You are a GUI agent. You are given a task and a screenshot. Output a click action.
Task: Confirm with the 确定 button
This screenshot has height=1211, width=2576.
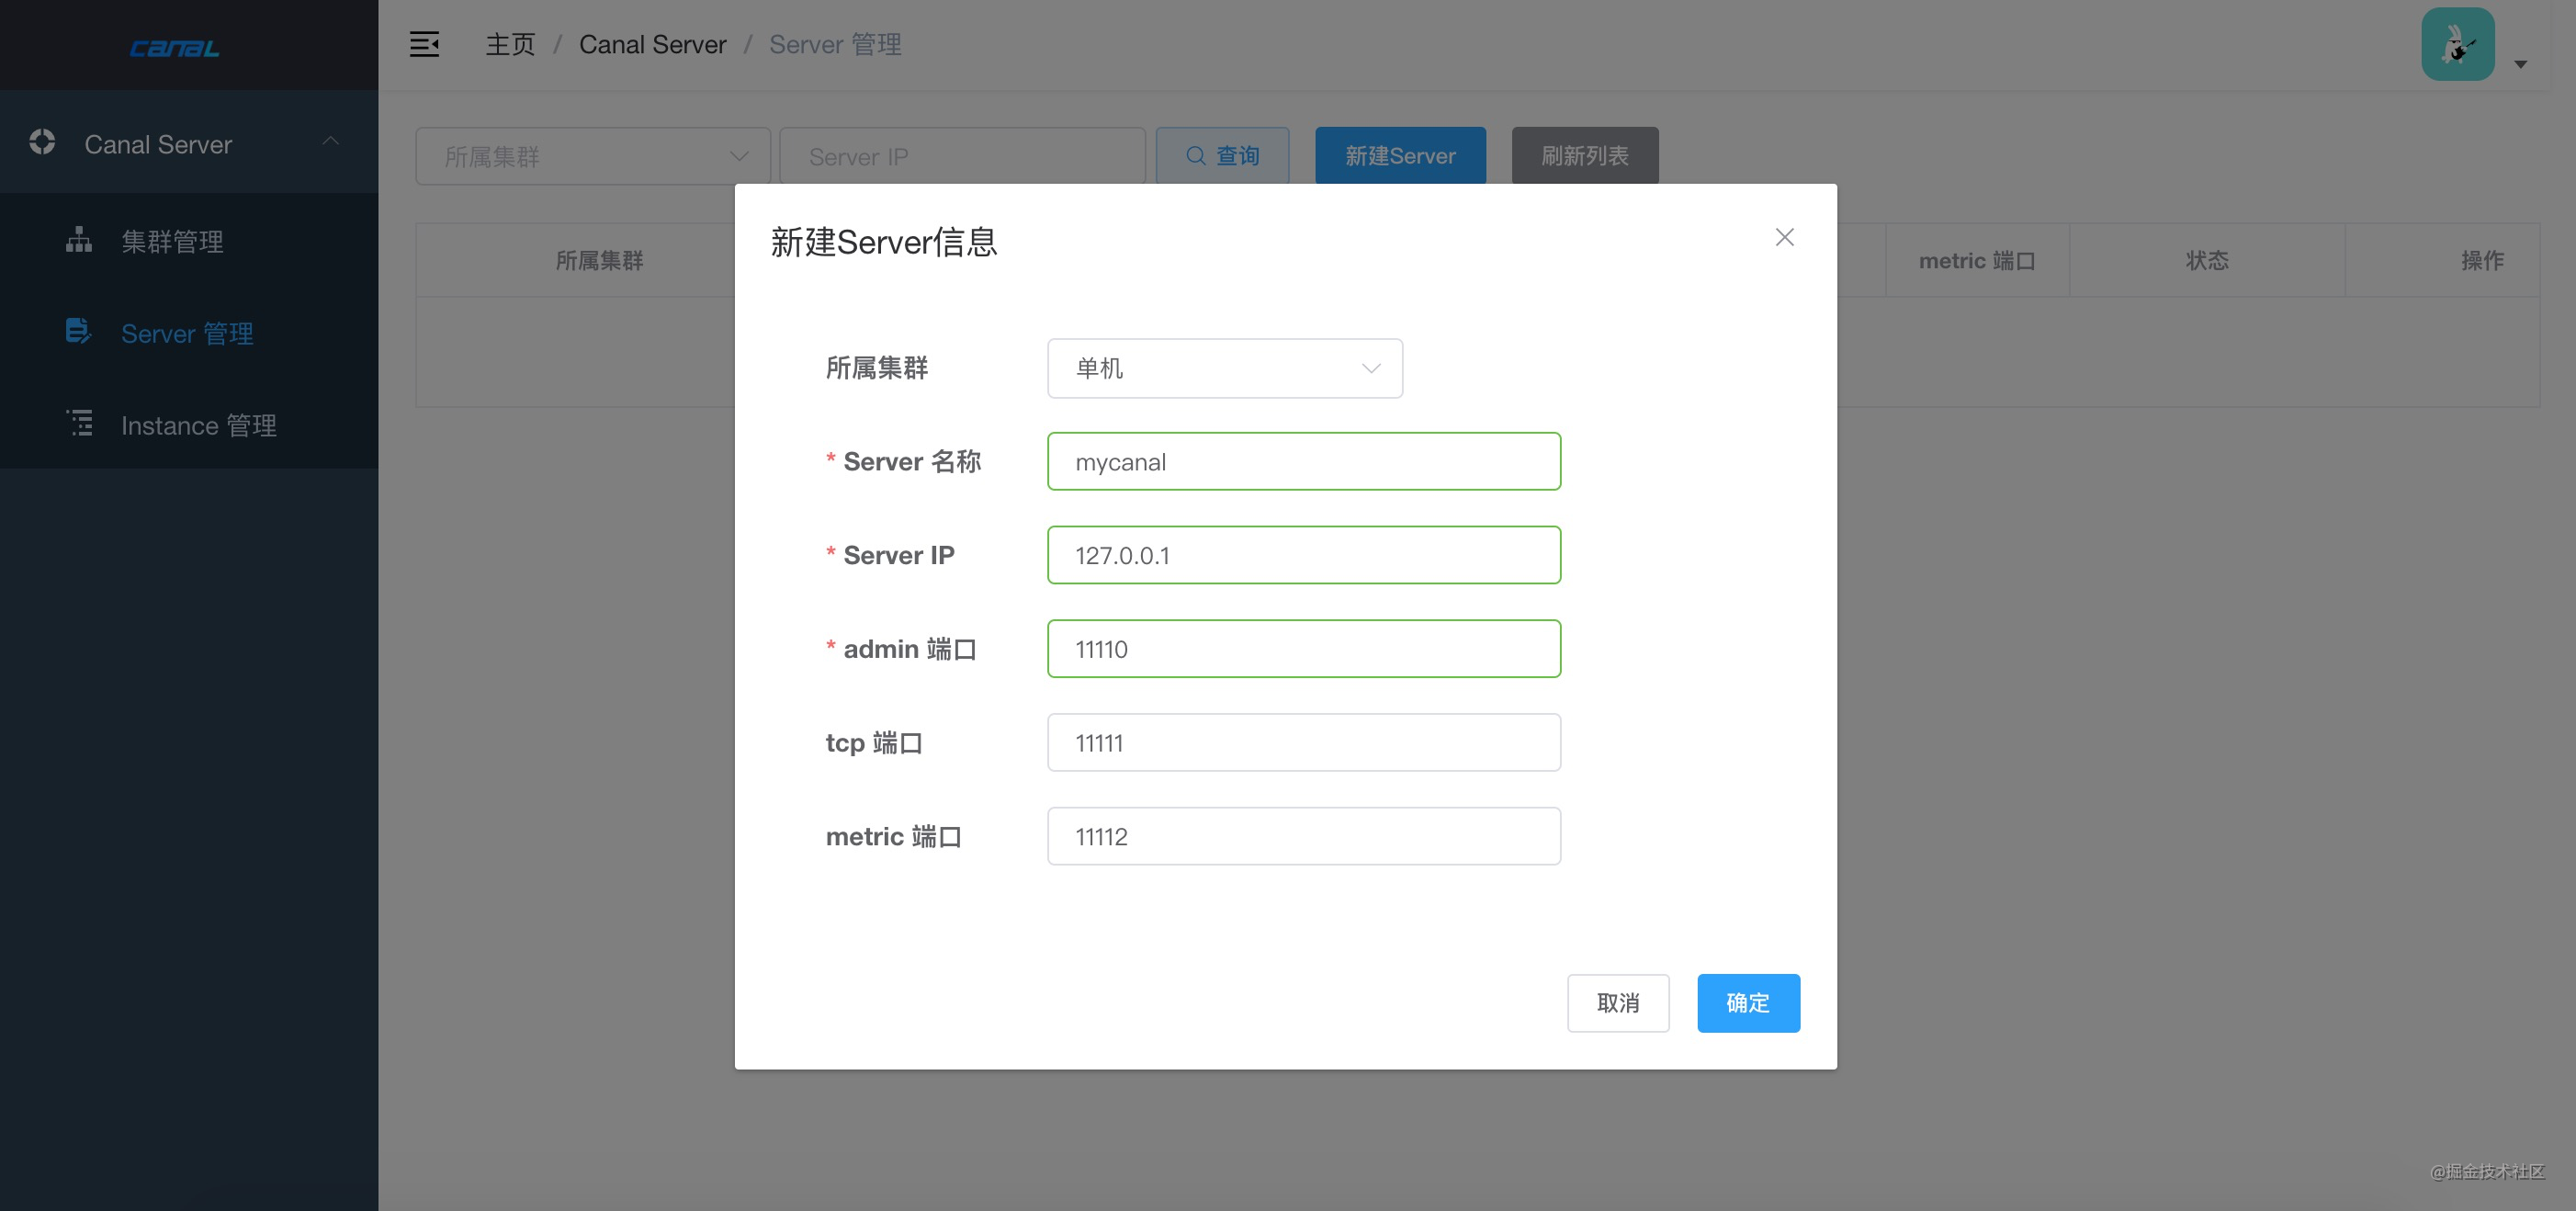point(1747,1002)
